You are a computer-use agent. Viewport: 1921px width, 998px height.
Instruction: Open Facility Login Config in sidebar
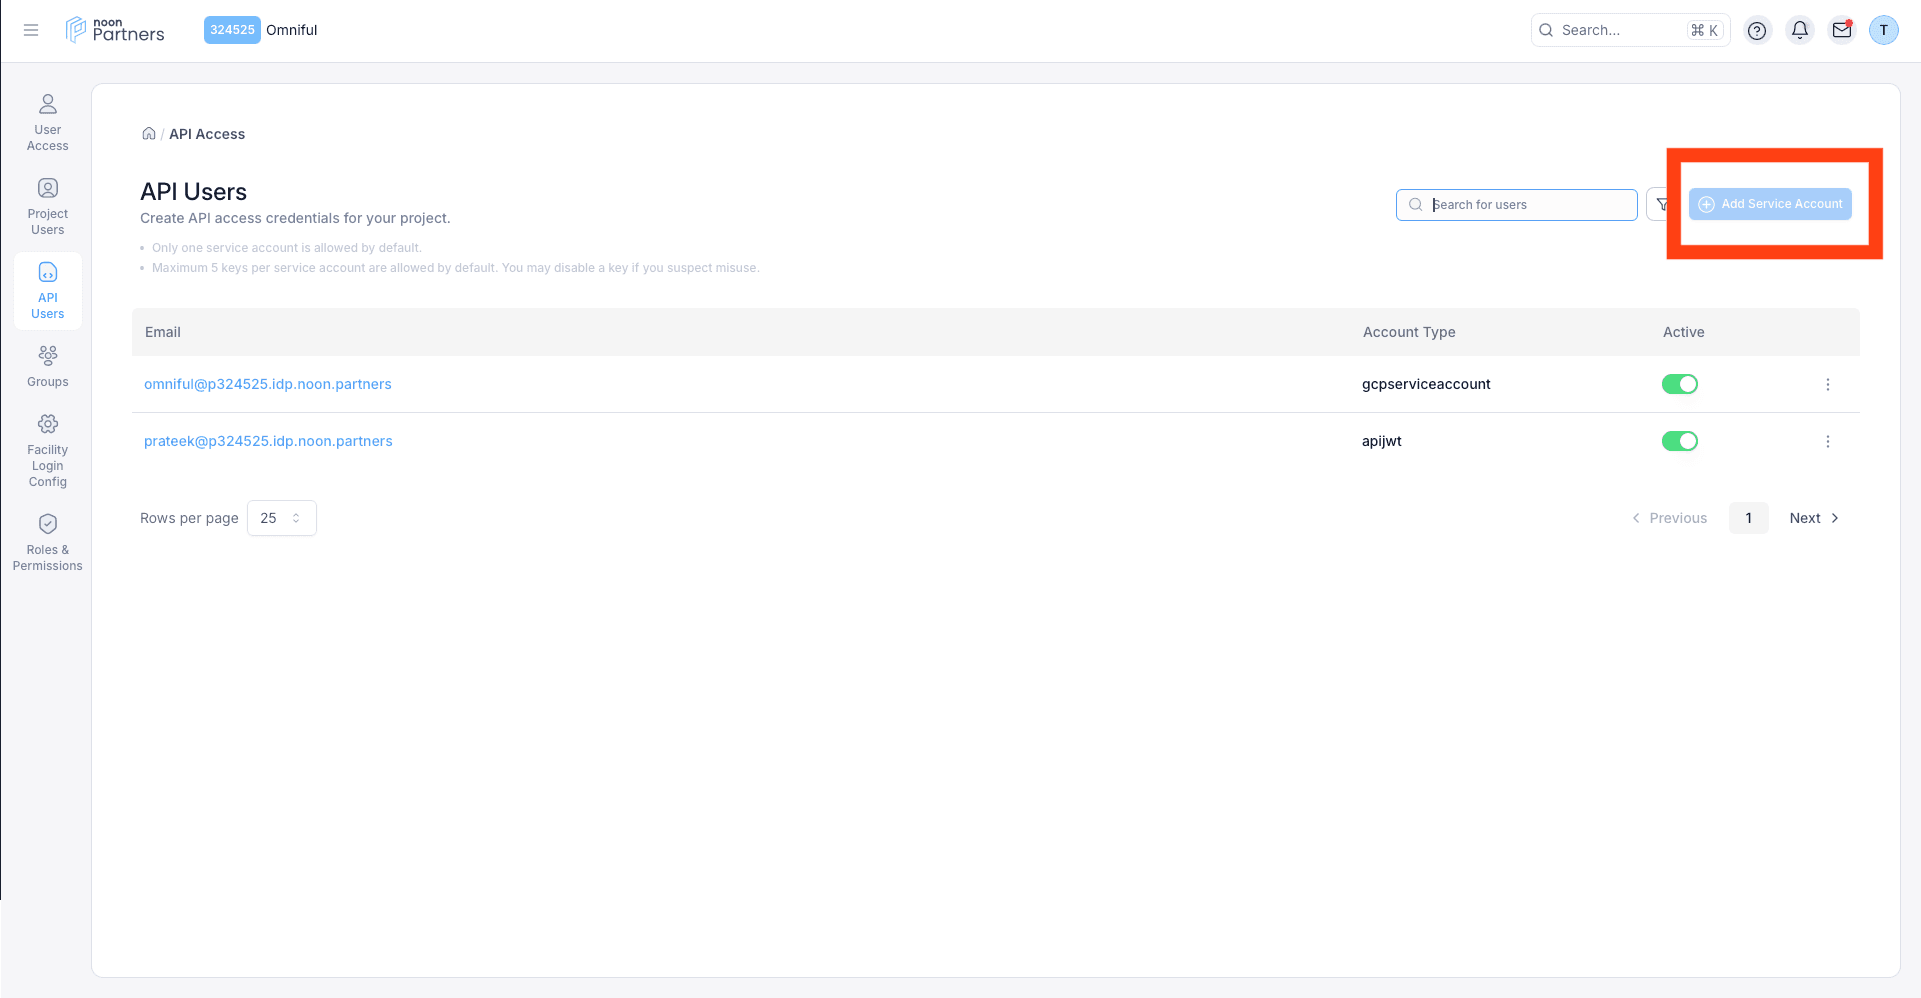tap(48, 450)
